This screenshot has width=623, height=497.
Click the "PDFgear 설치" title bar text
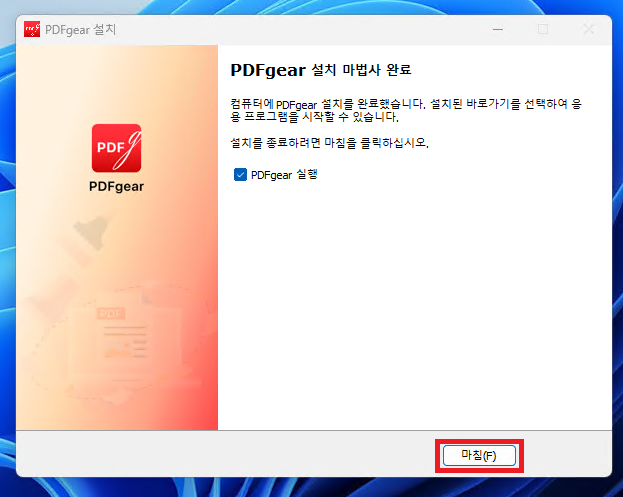tap(82, 29)
